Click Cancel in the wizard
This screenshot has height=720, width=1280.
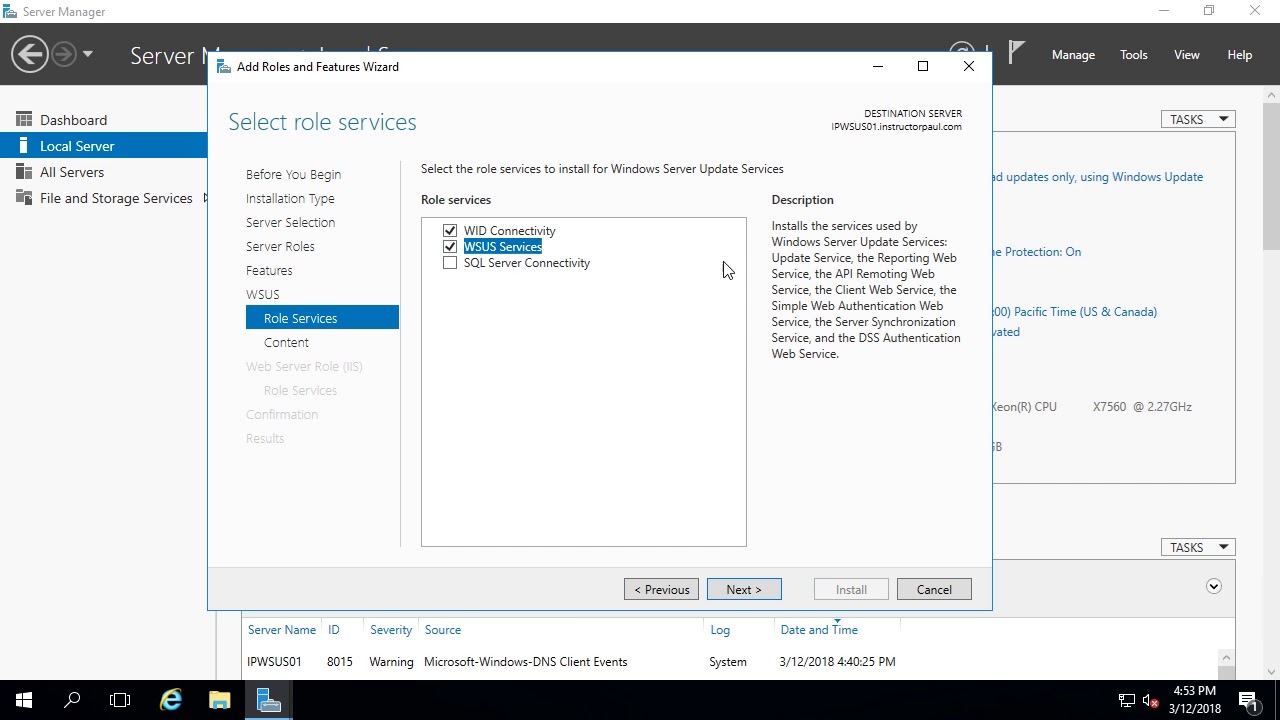point(934,590)
